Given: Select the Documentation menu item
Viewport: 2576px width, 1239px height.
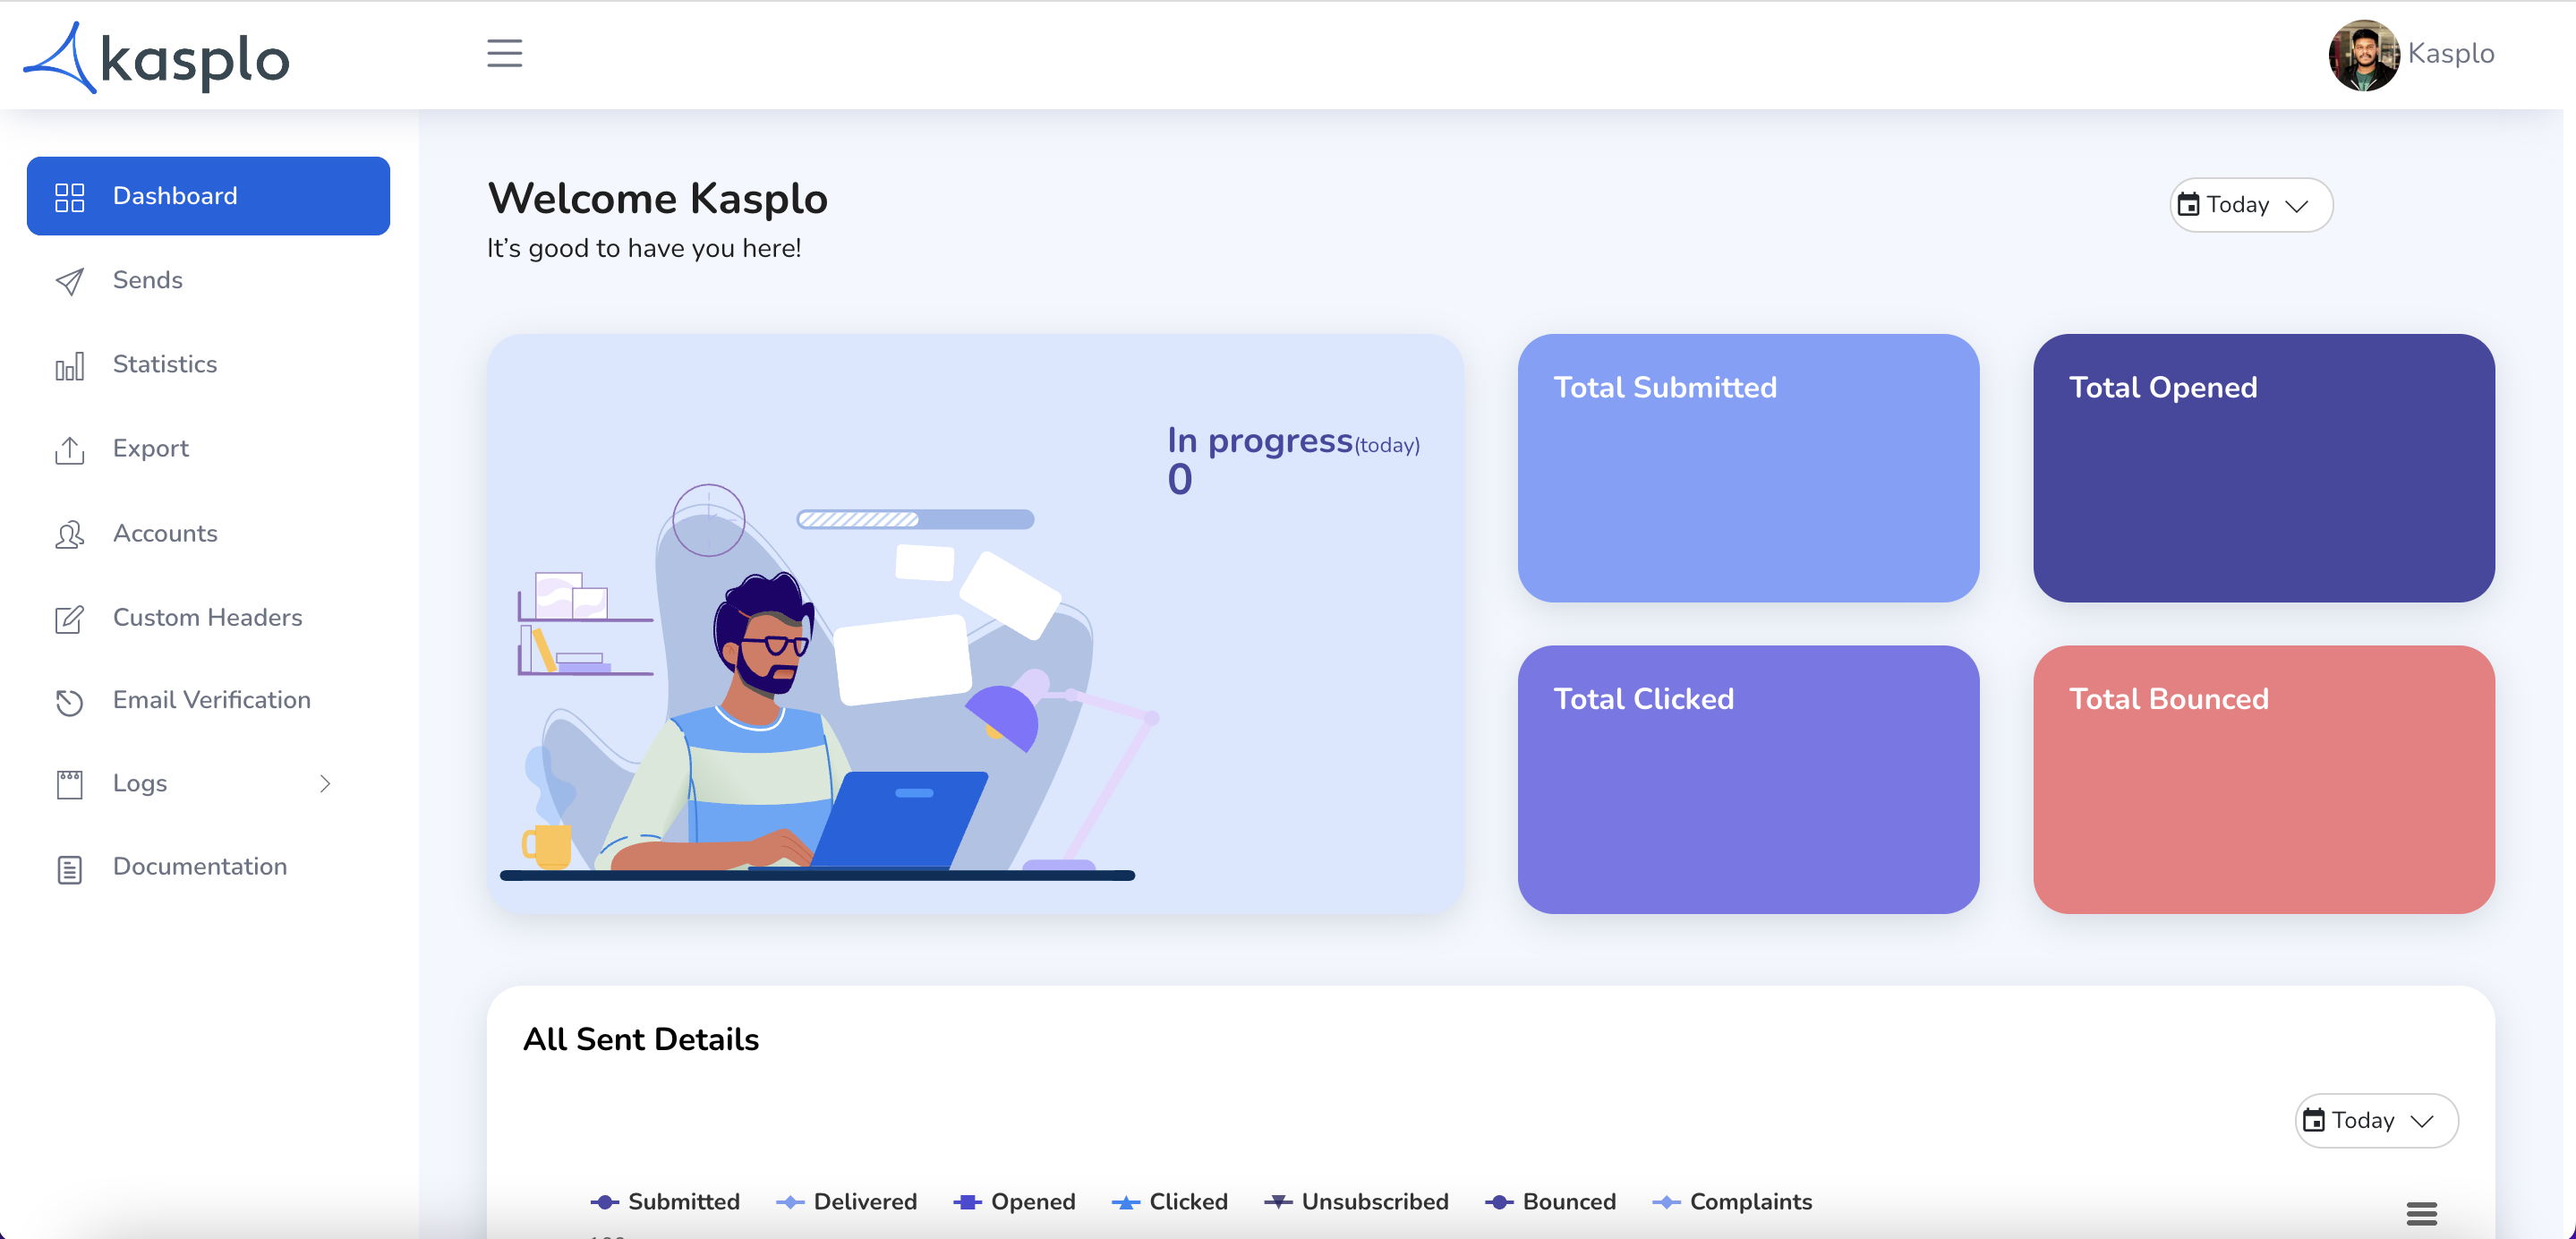Looking at the screenshot, I should point(199,867).
